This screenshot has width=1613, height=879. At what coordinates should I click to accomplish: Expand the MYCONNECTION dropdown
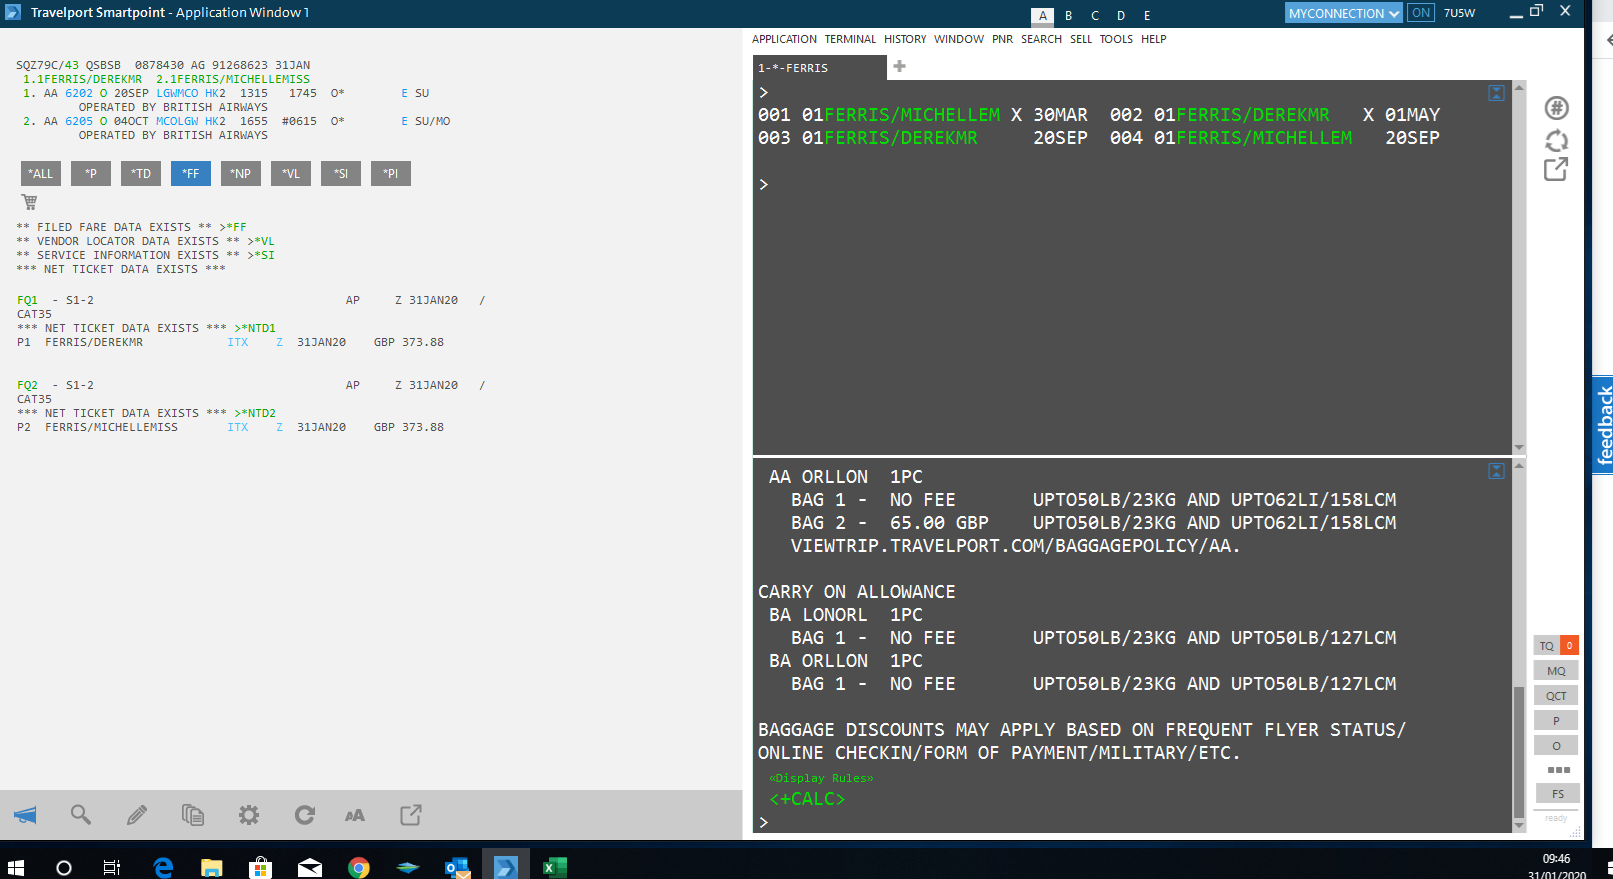click(x=1344, y=13)
